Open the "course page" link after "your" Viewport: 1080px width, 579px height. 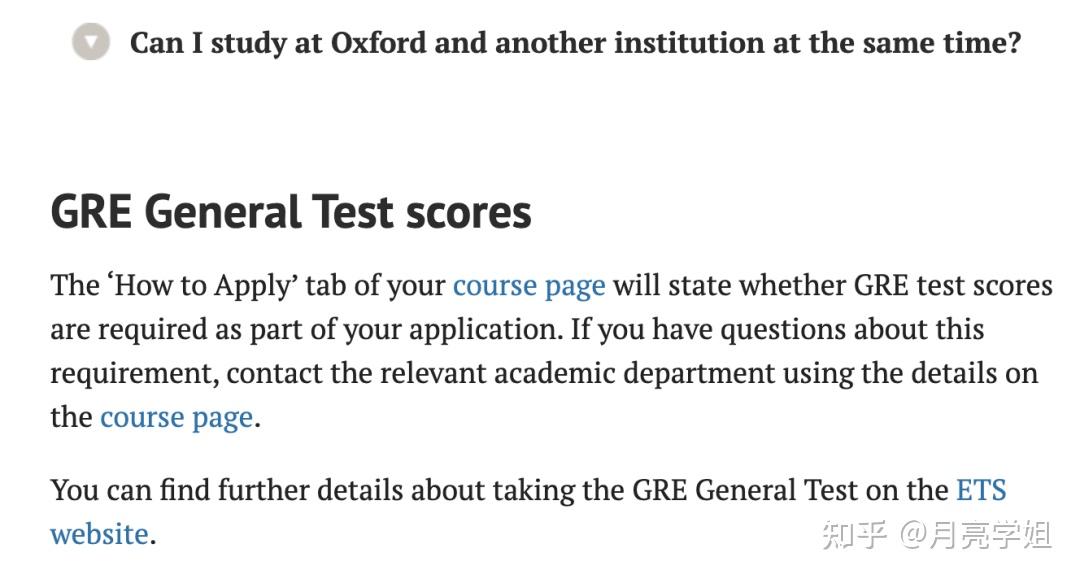[x=529, y=286]
